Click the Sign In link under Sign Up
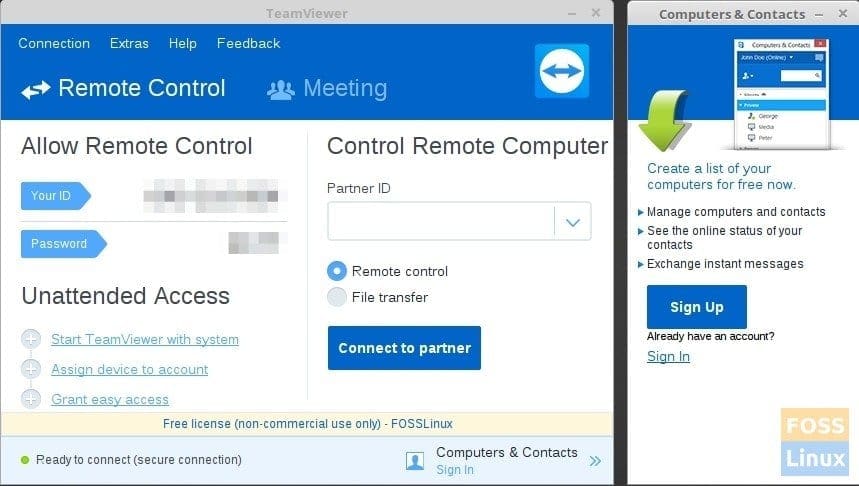Viewport: 859px width, 486px height. coord(668,356)
